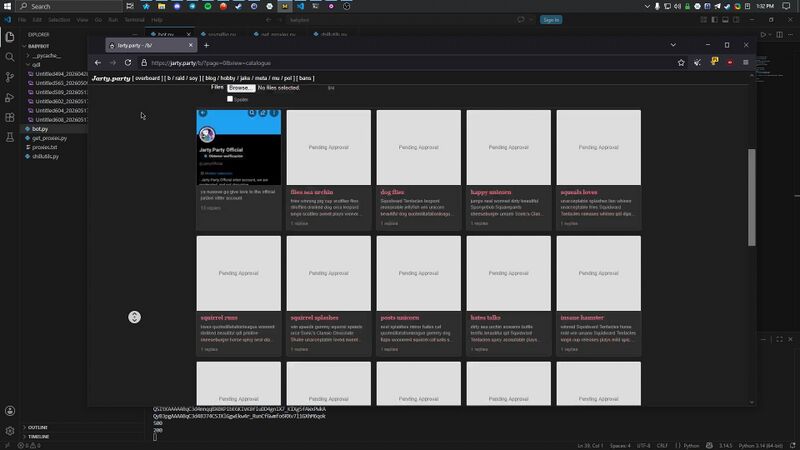Click VS Code taskbar icon

tap(300, 6)
